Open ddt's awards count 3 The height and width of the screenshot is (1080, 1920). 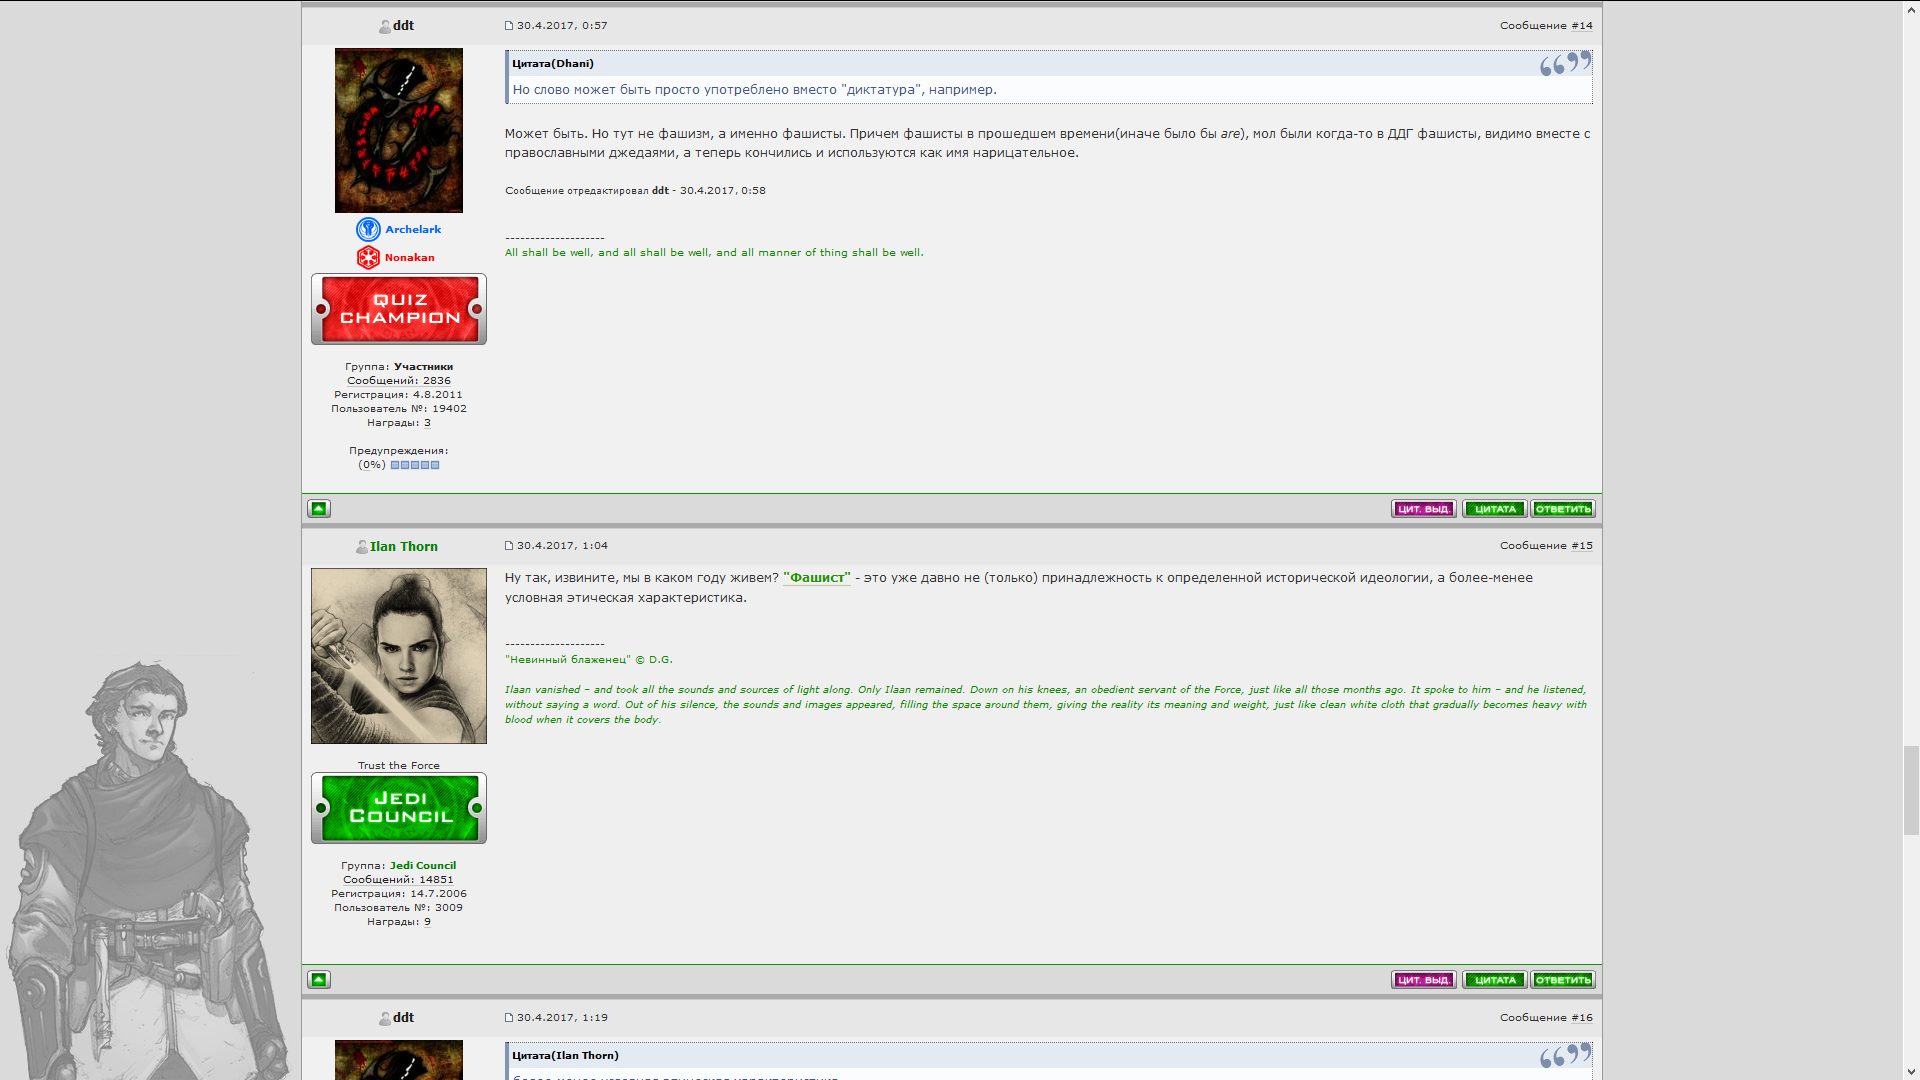coord(427,423)
